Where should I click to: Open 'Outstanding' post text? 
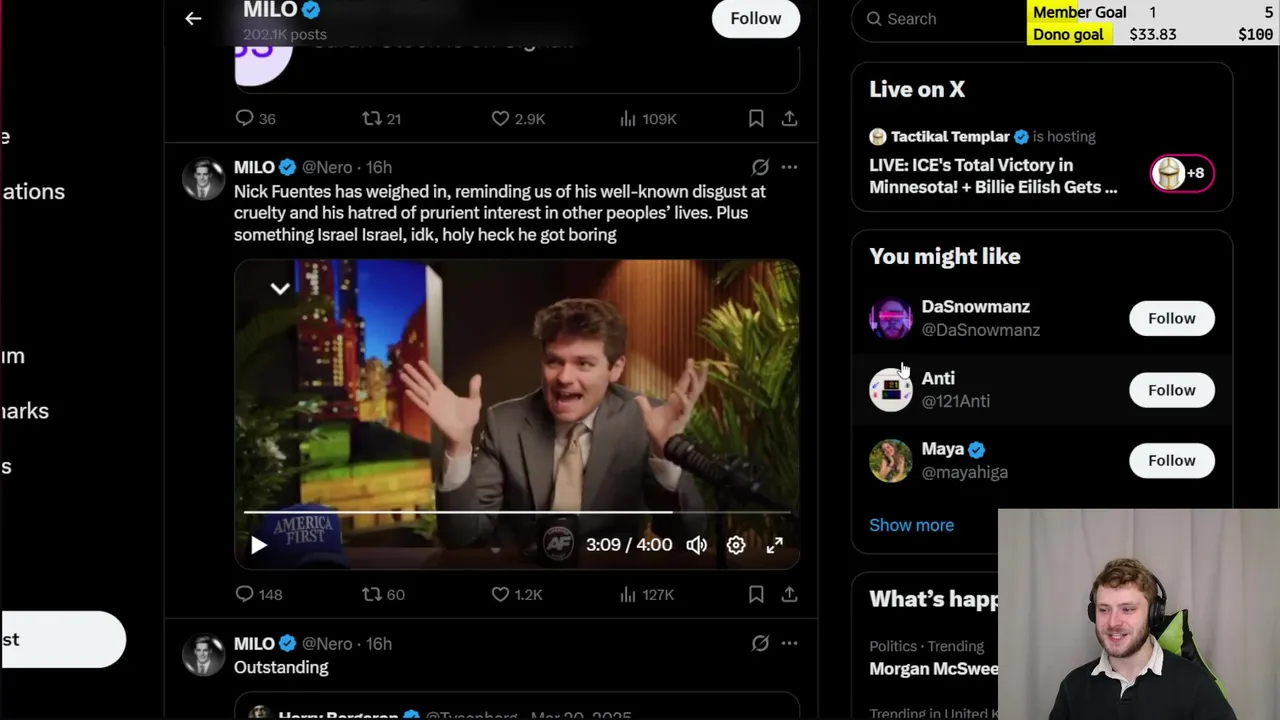pyautogui.click(x=281, y=667)
